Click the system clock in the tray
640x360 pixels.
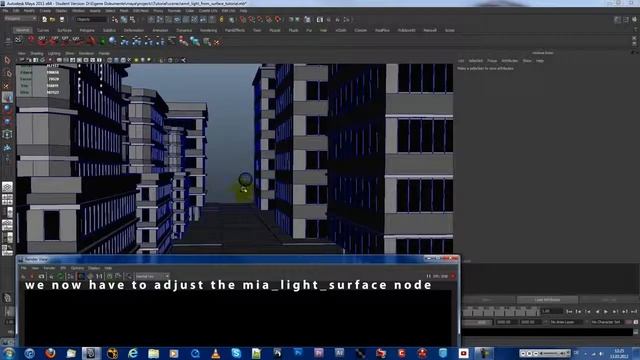click(619, 353)
